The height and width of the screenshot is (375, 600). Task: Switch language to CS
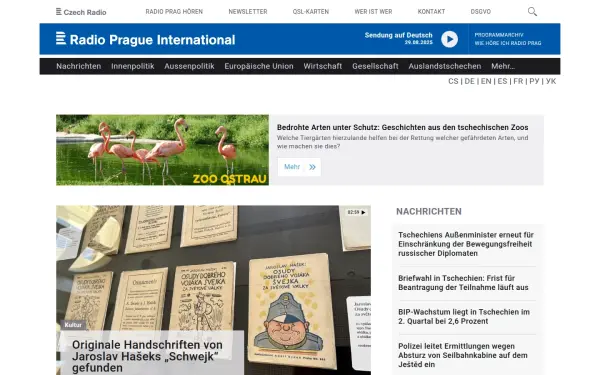click(x=453, y=81)
